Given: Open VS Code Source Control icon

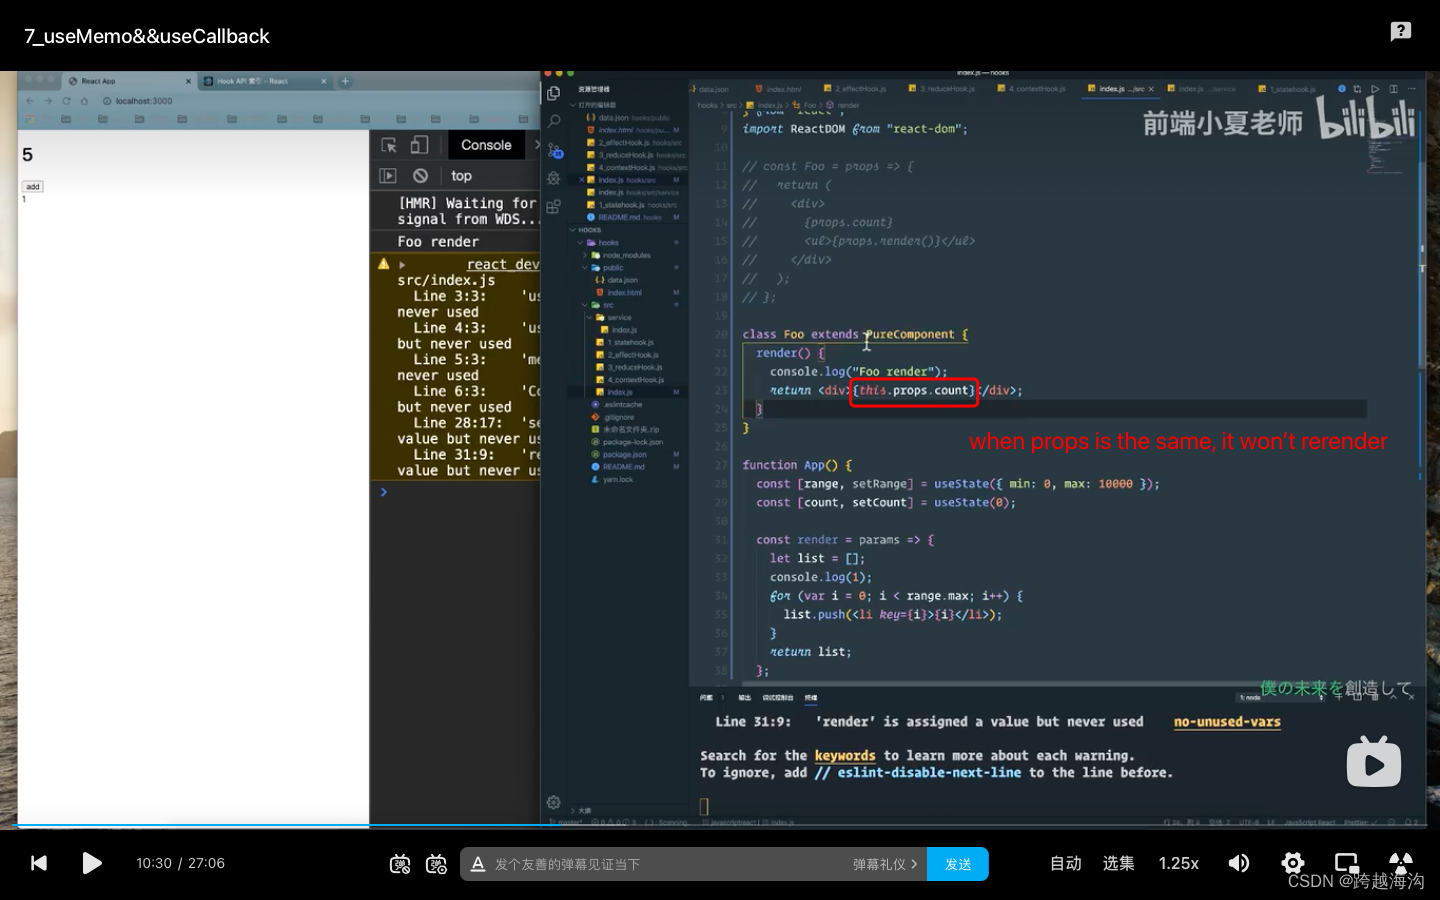Looking at the screenshot, I should coord(554,150).
